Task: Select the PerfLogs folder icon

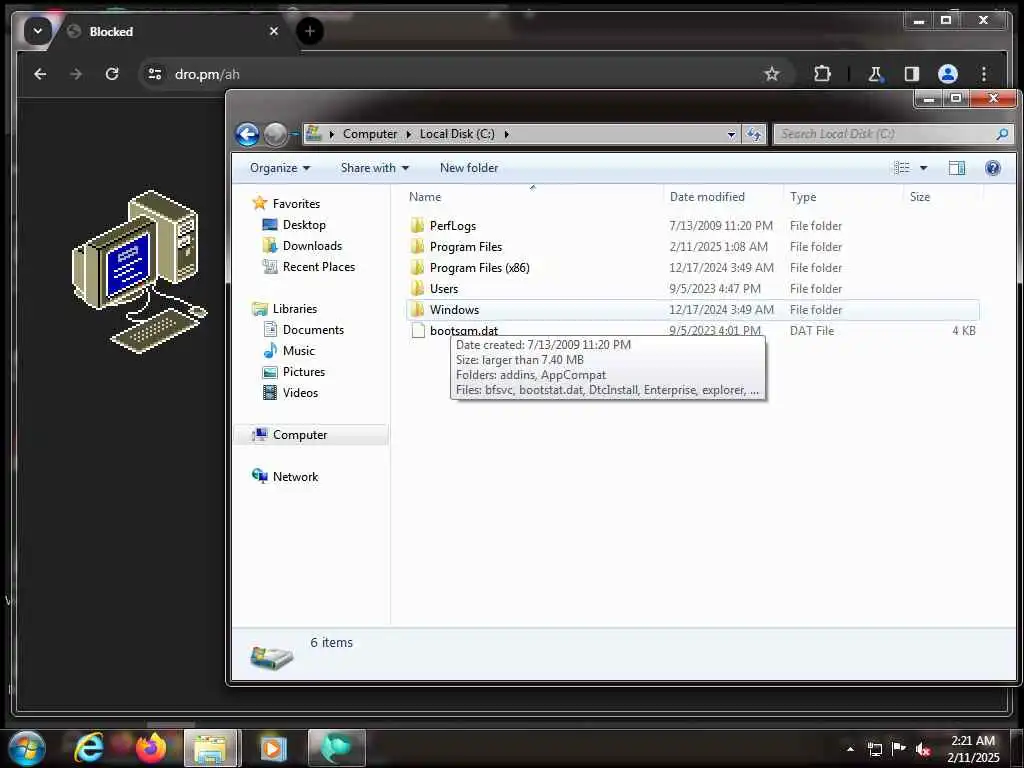Action: (417, 226)
